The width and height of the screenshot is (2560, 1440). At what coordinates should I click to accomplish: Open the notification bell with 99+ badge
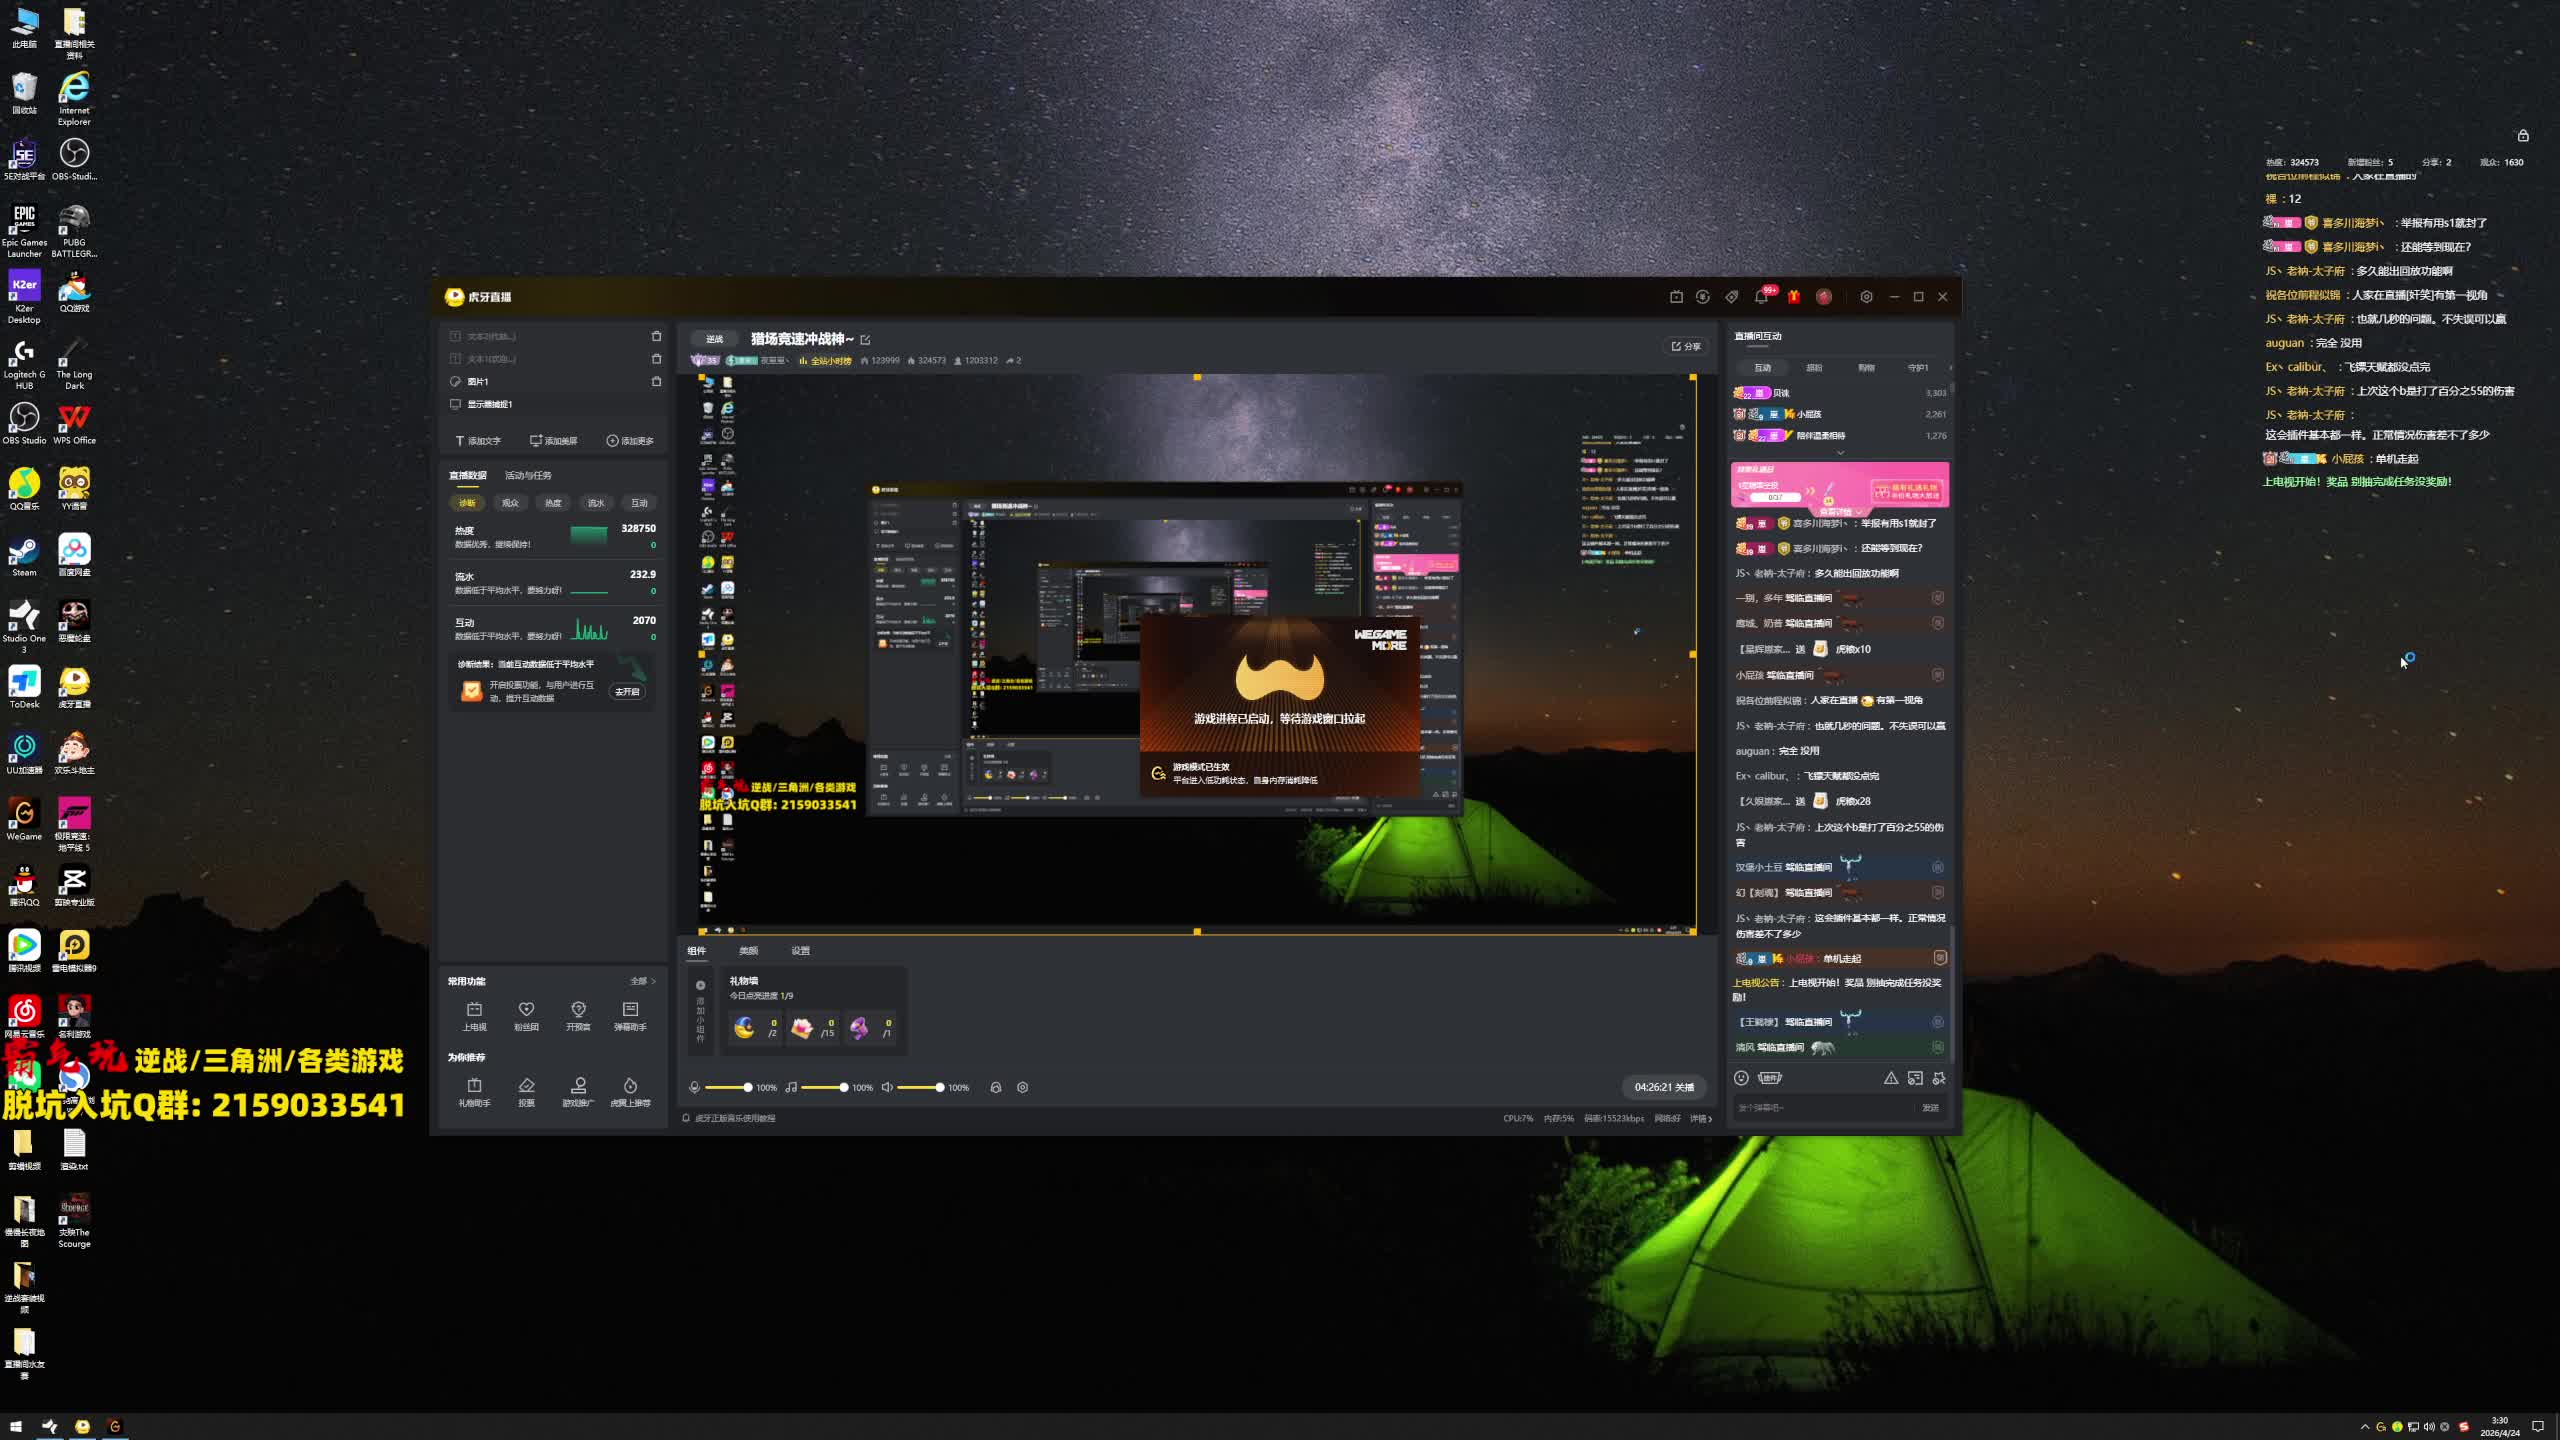(x=1762, y=297)
